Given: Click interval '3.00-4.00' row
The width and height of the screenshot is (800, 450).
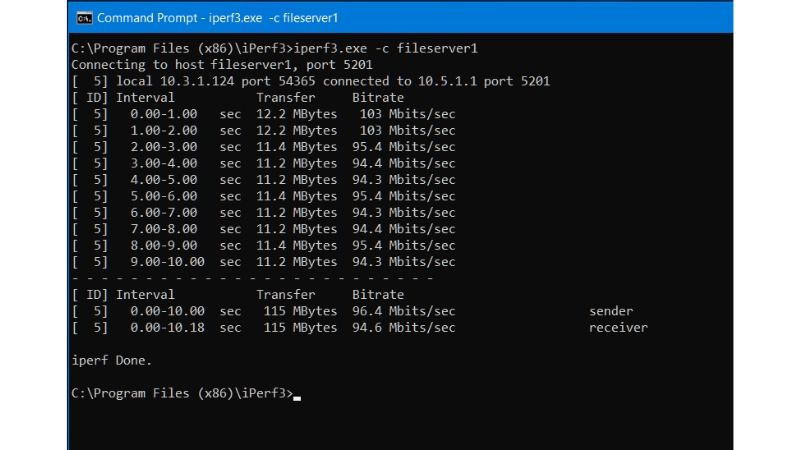Looking at the screenshot, I should [264, 163].
